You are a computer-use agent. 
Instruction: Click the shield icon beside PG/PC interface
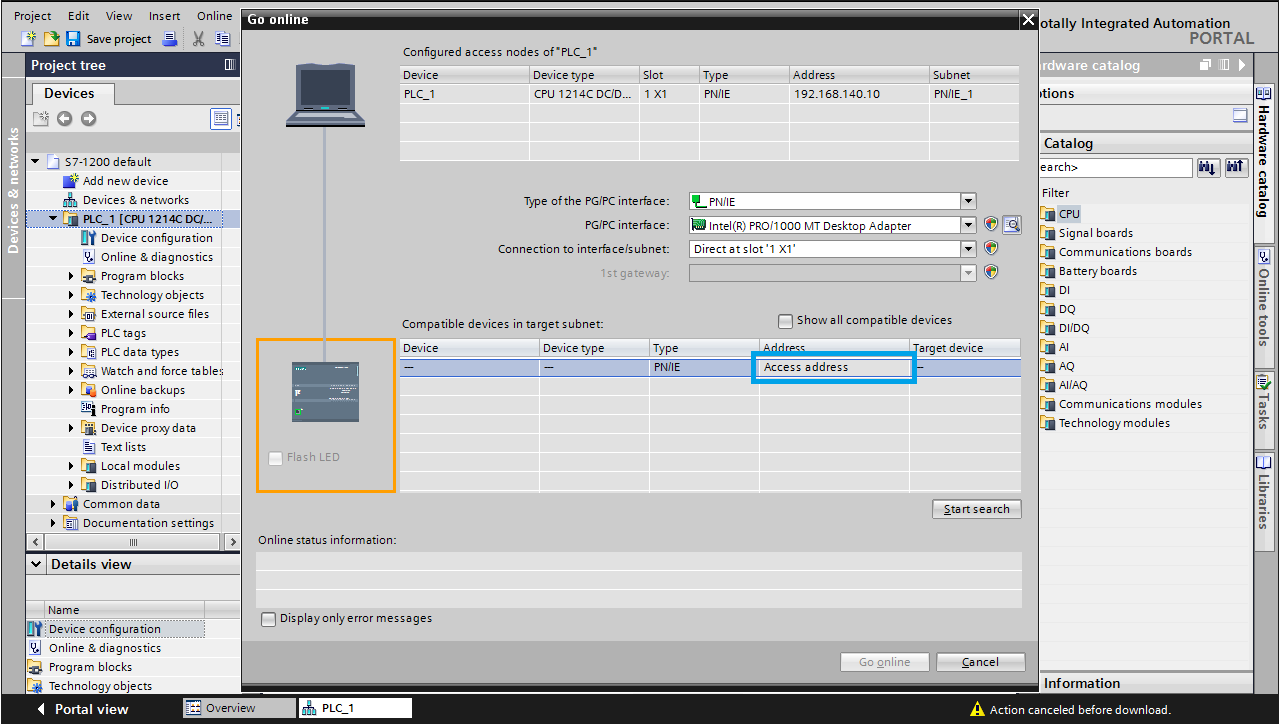click(991, 225)
